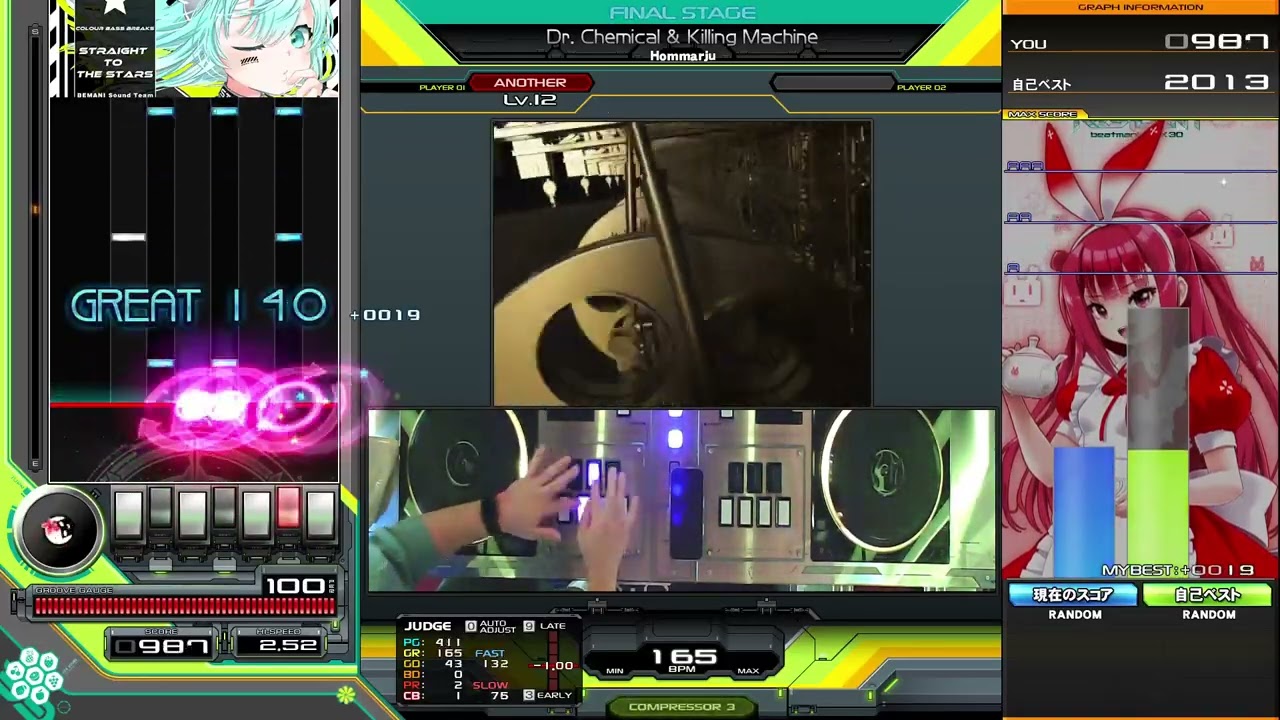This screenshot has height=720, width=1280.
Task: Click the GD 43 judge count
Action: 432,664
